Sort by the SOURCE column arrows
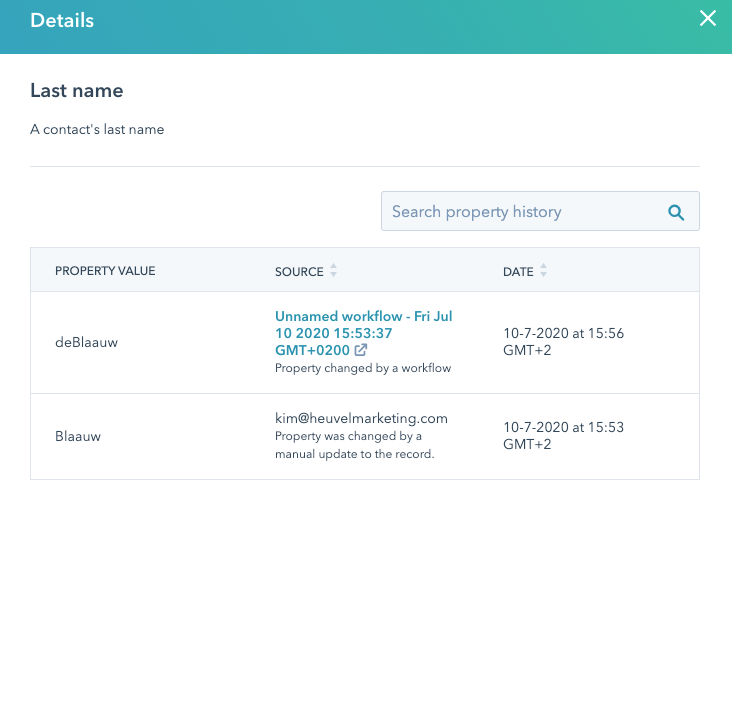732x716 pixels. (333, 271)
